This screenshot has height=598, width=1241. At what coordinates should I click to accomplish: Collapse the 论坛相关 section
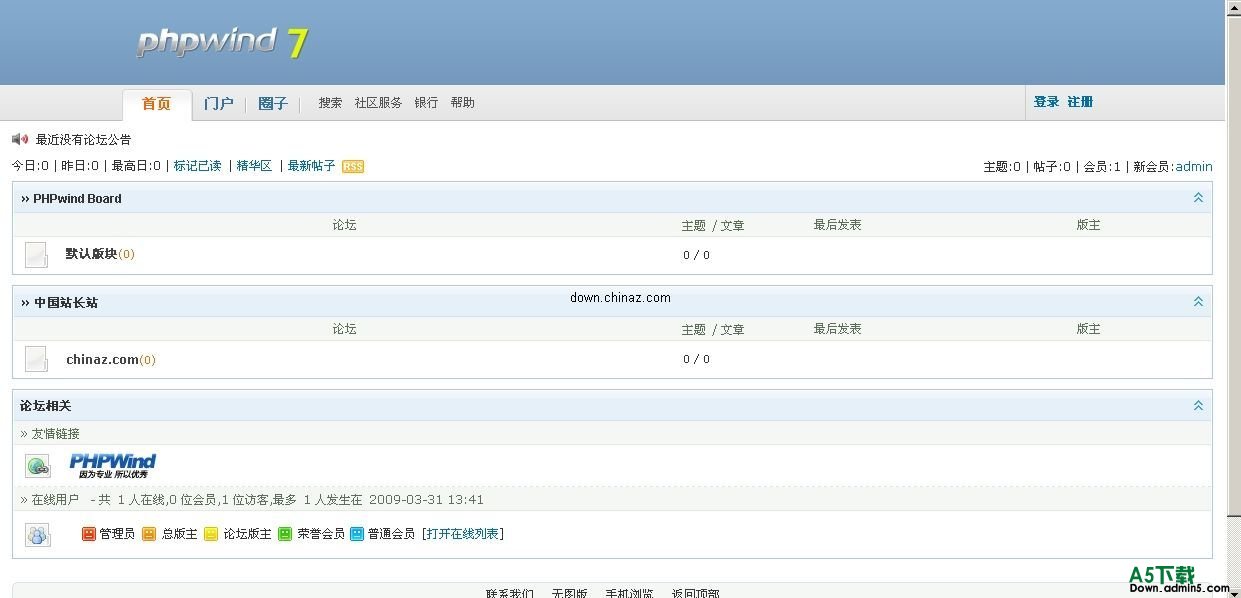tap(1198, 406)
